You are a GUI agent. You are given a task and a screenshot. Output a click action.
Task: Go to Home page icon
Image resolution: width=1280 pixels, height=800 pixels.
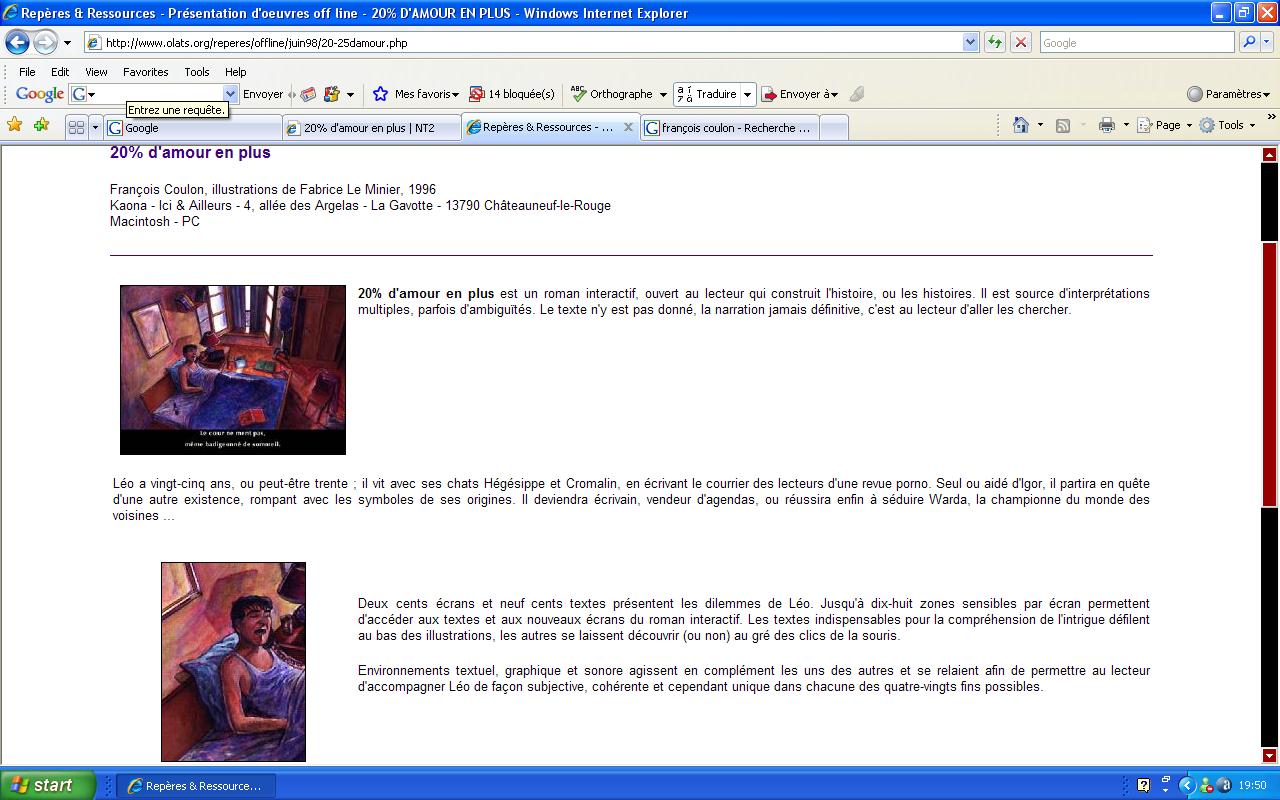[1021, 125]
